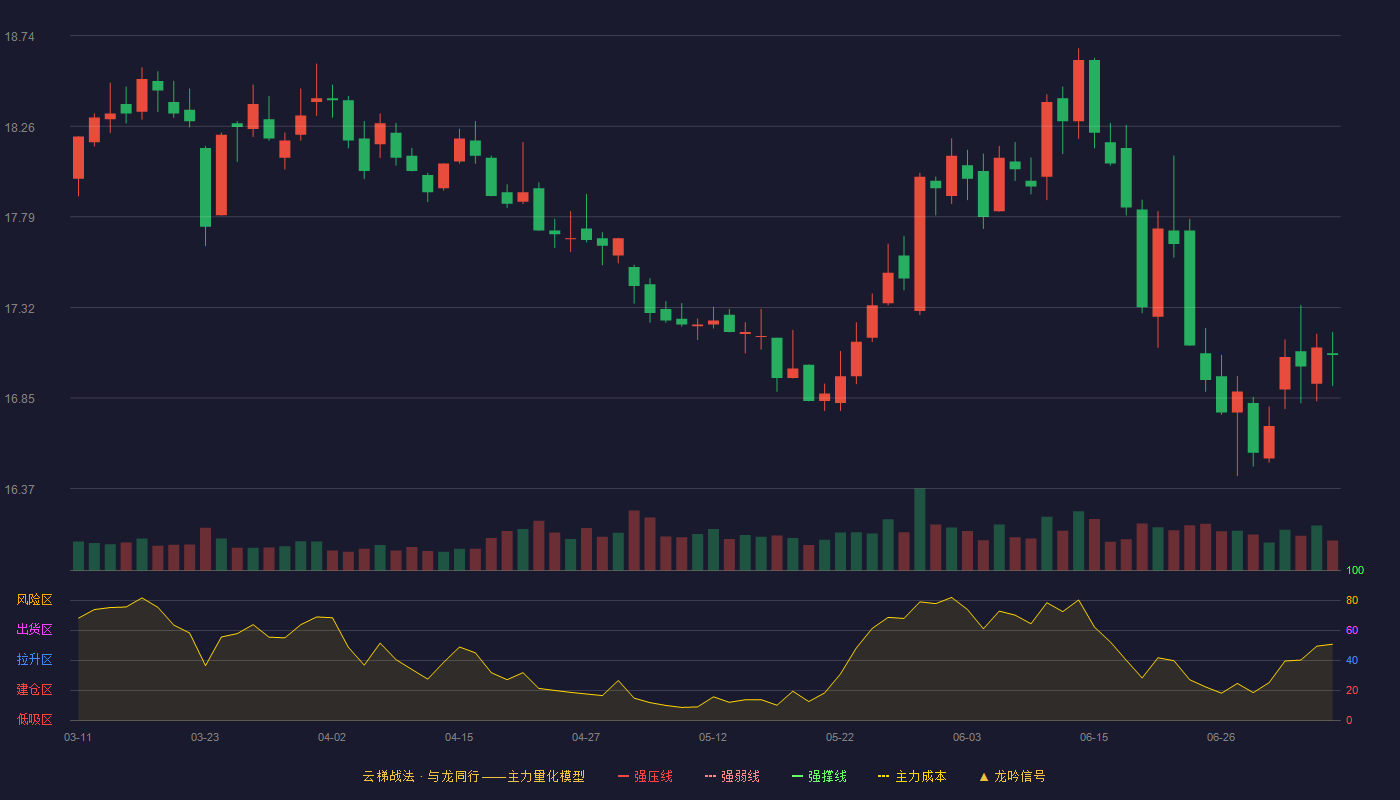
Task: Select the 出货区 zone label
Action: pos(34,630)
